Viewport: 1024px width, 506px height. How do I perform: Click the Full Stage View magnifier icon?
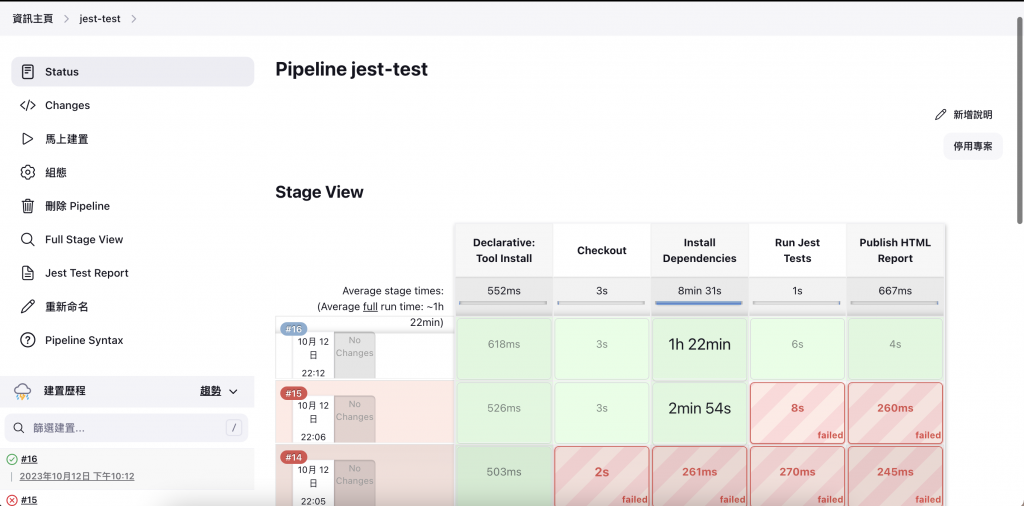[28, 239]
